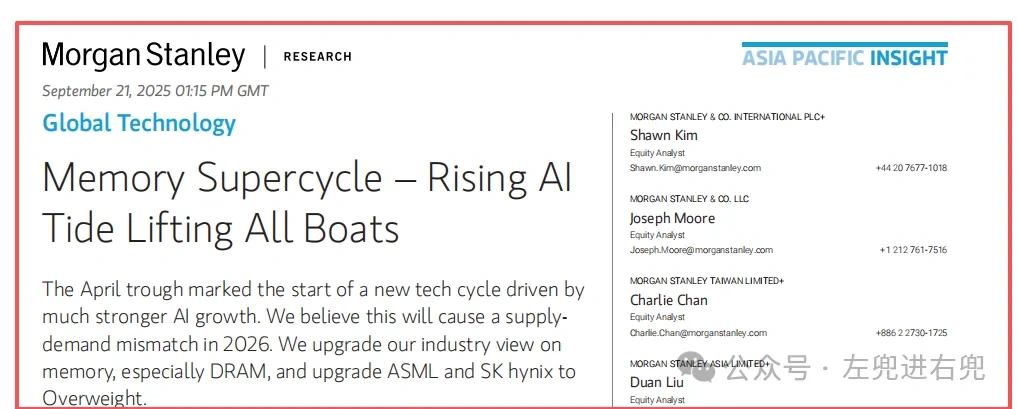The image size is (1018, 409).
Task: Select analyst name Shawn Kim
Action: coord(663,135)
